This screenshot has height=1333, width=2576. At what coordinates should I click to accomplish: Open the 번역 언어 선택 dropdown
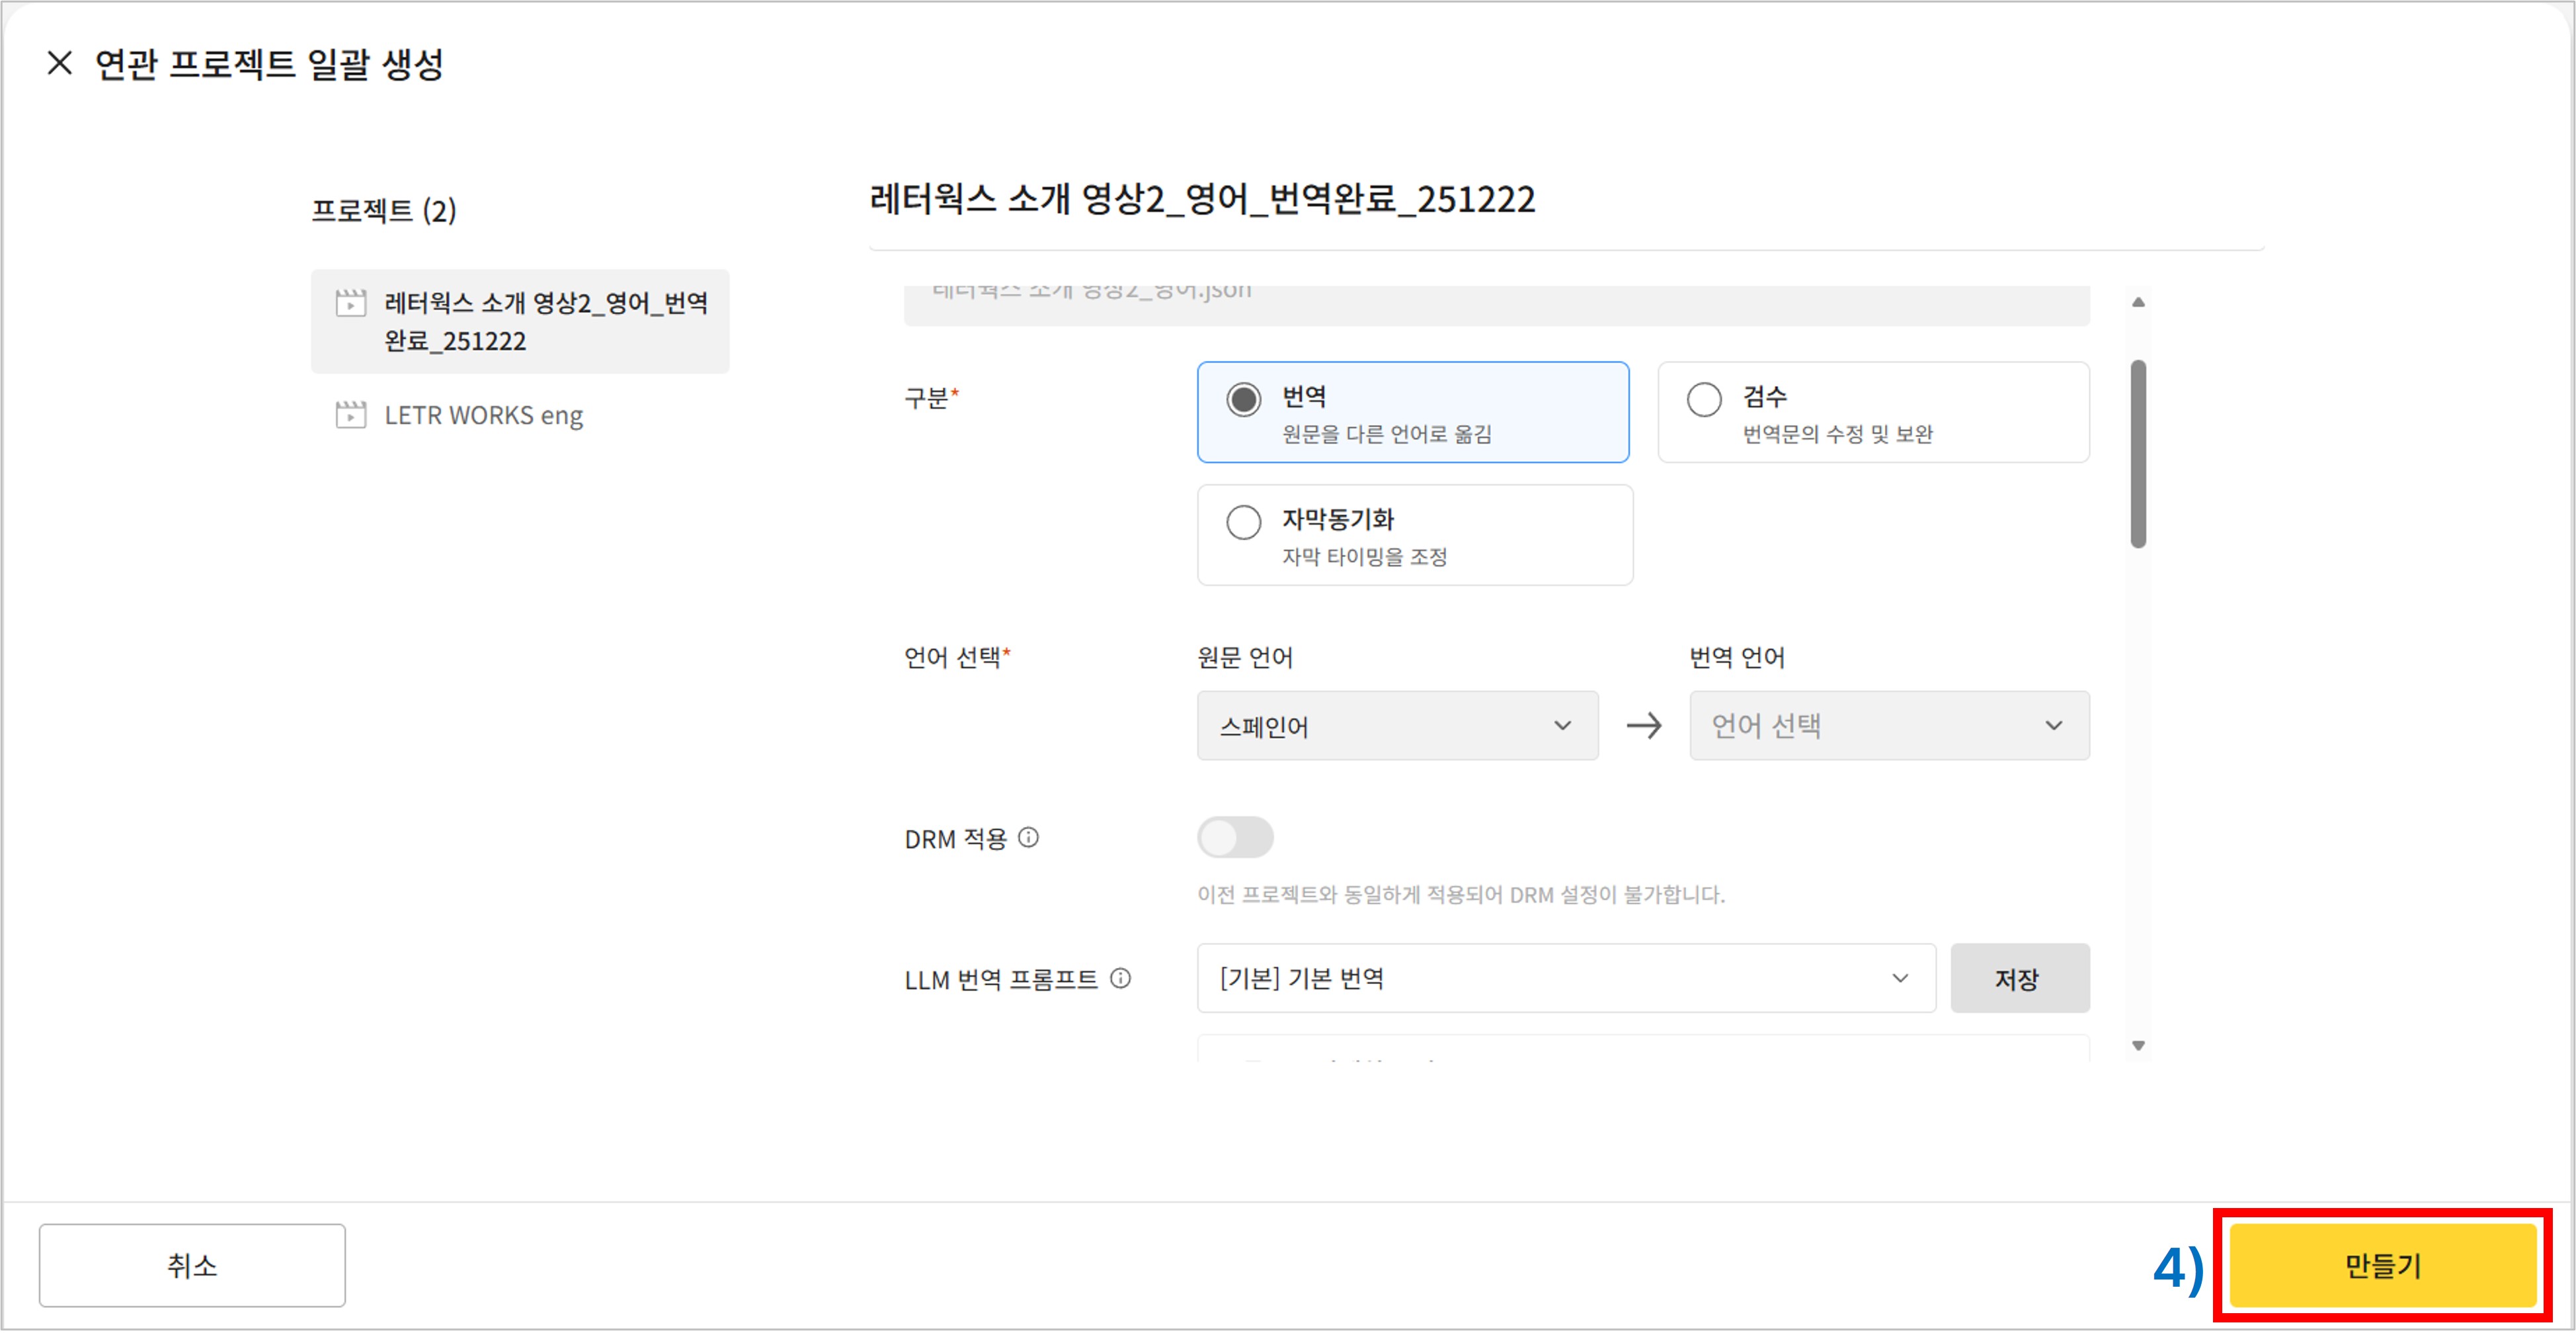[x=1888, y=726]
